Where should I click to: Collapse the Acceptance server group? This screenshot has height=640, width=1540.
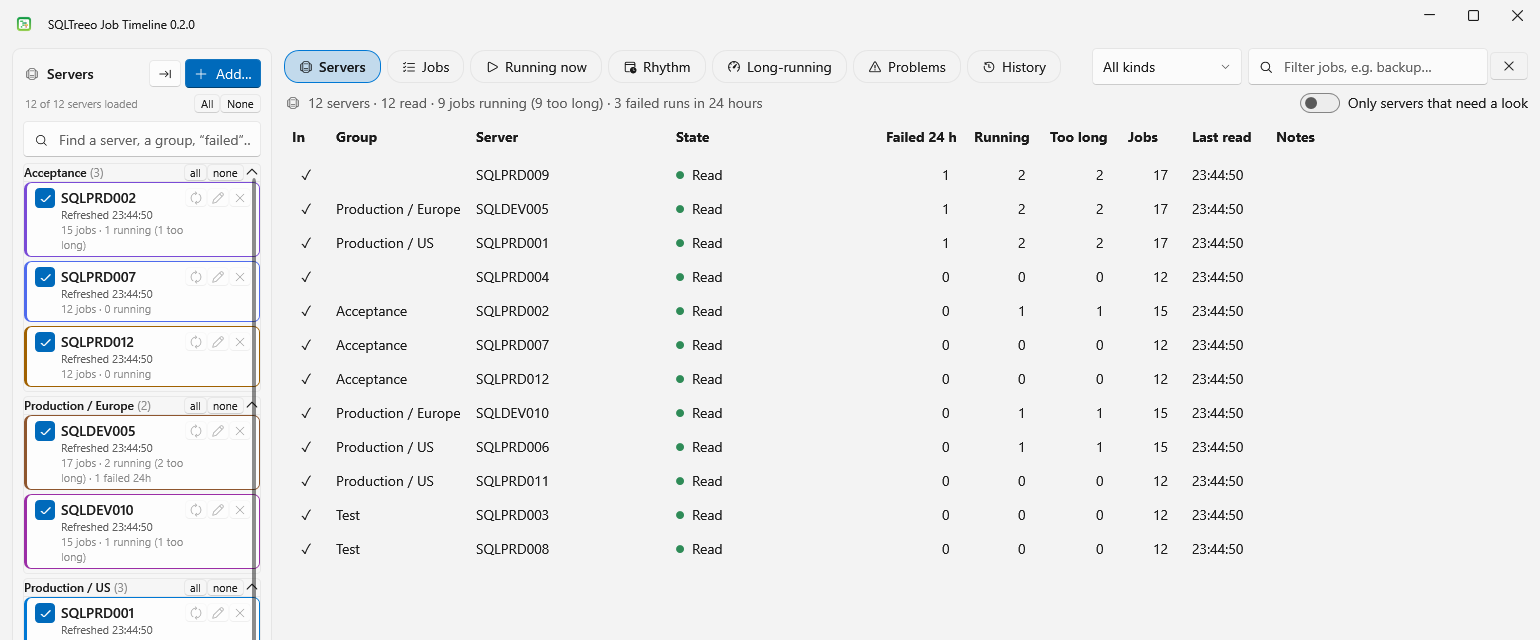(x=252, y=173)
